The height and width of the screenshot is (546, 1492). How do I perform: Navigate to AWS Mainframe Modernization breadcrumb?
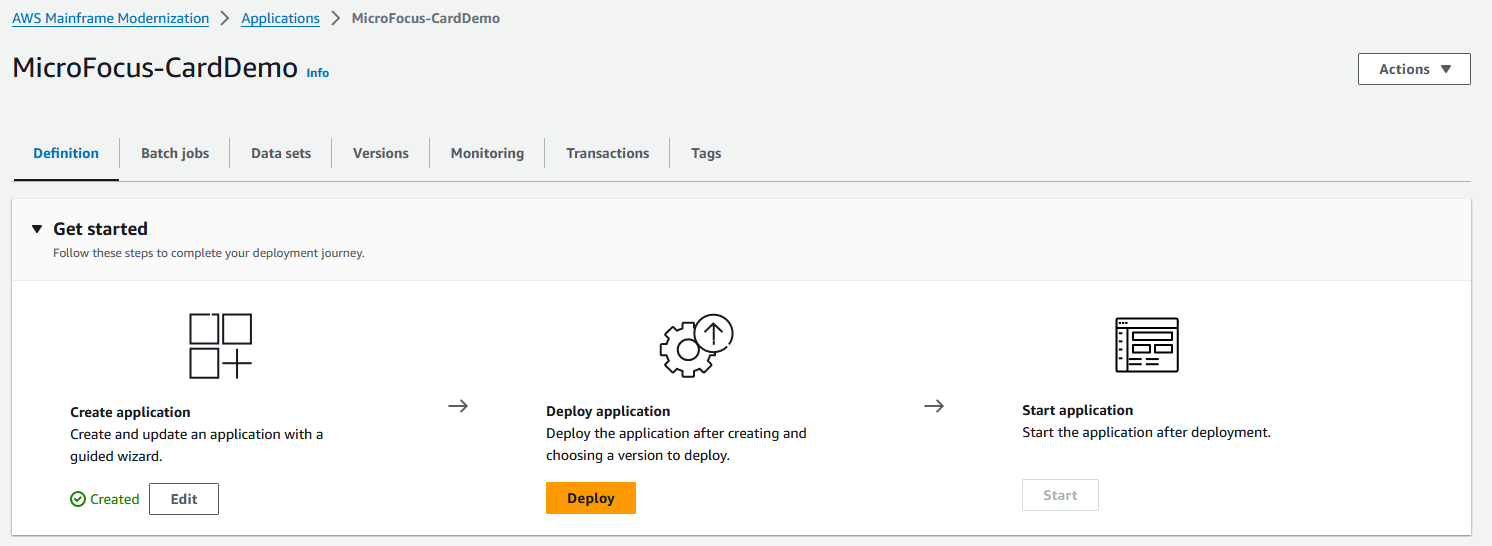[x=110, y=18]
